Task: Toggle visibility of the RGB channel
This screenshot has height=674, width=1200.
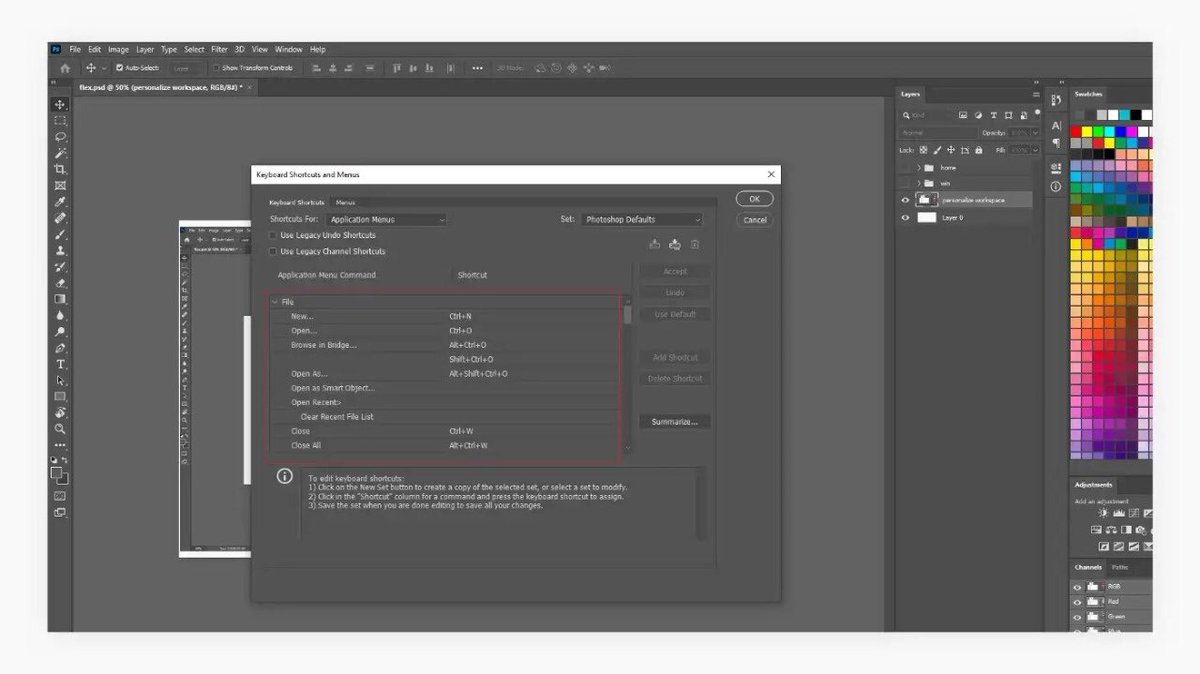Action: [x=1077, y=587]
